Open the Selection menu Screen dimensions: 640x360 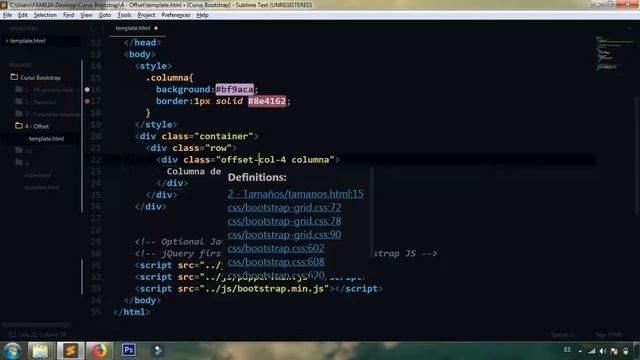point(45,15)
